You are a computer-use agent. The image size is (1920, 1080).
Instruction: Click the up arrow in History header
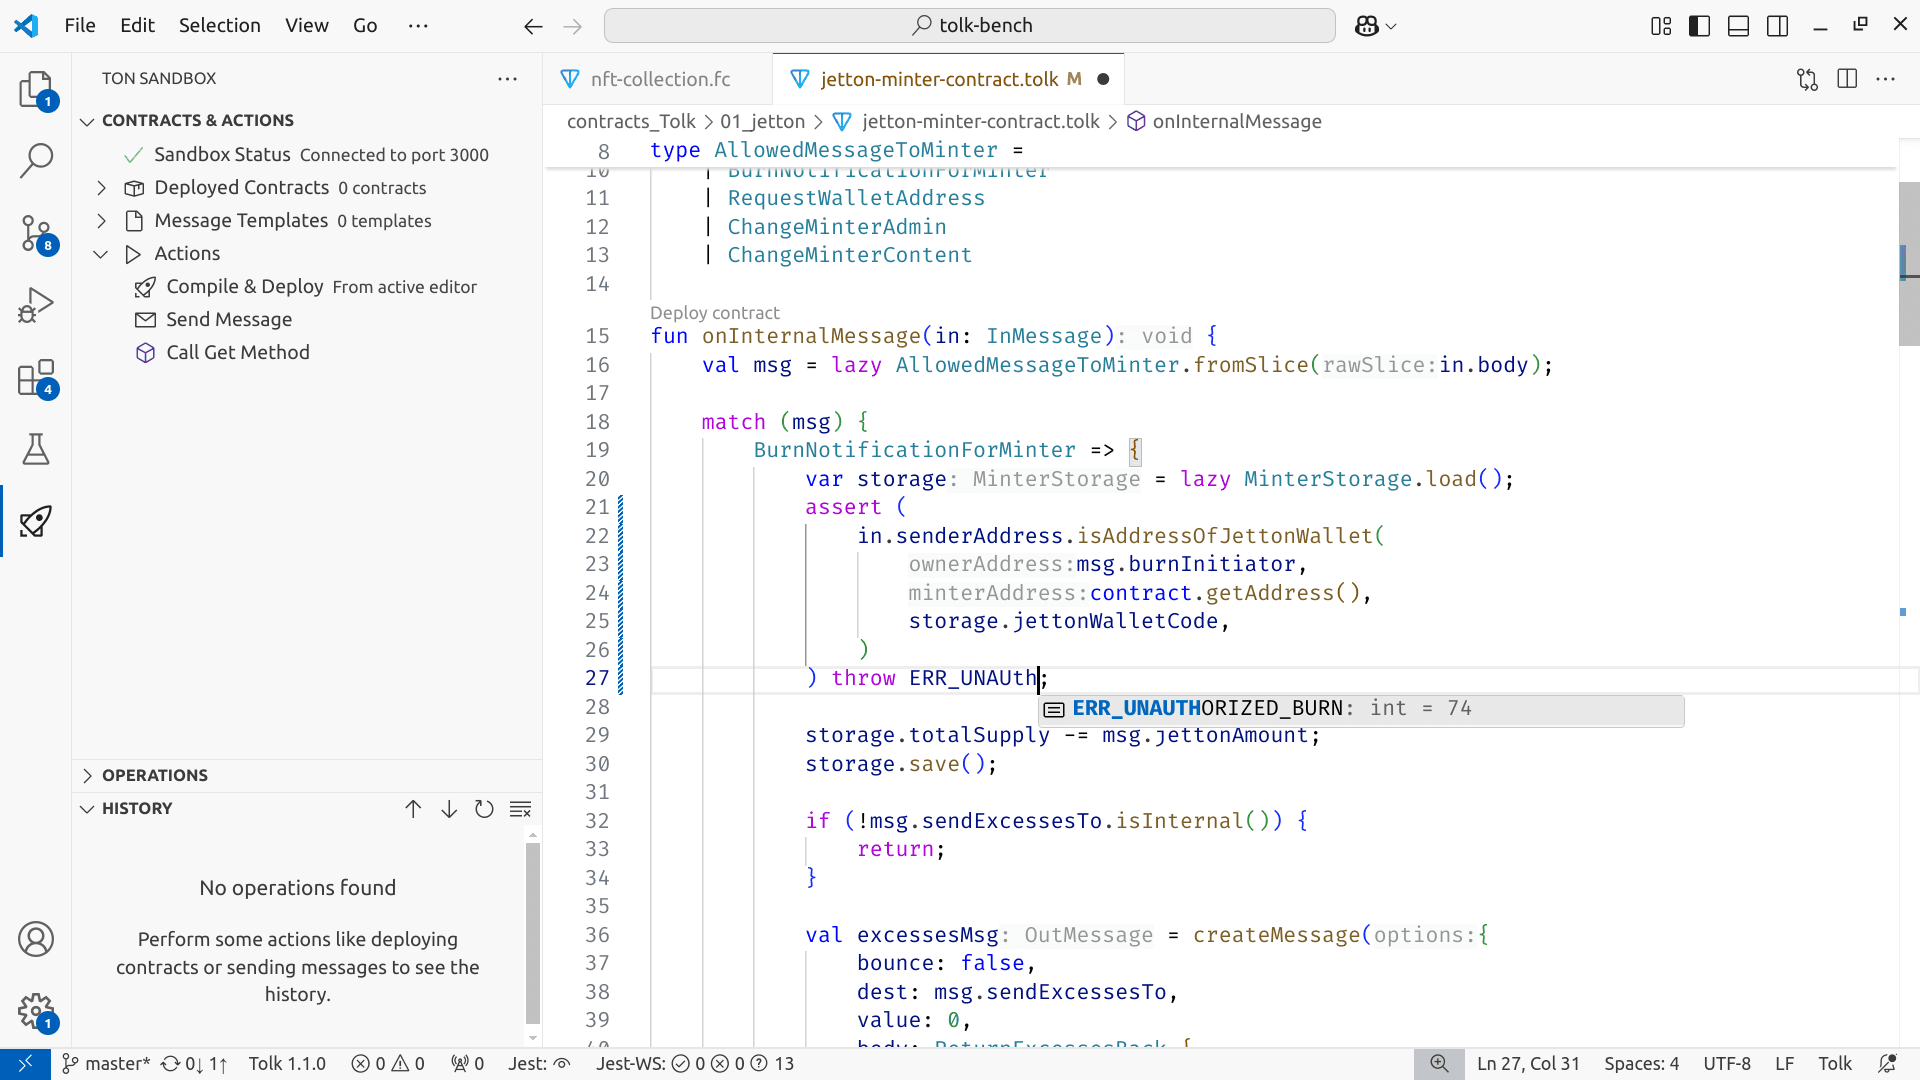[413, 809]
